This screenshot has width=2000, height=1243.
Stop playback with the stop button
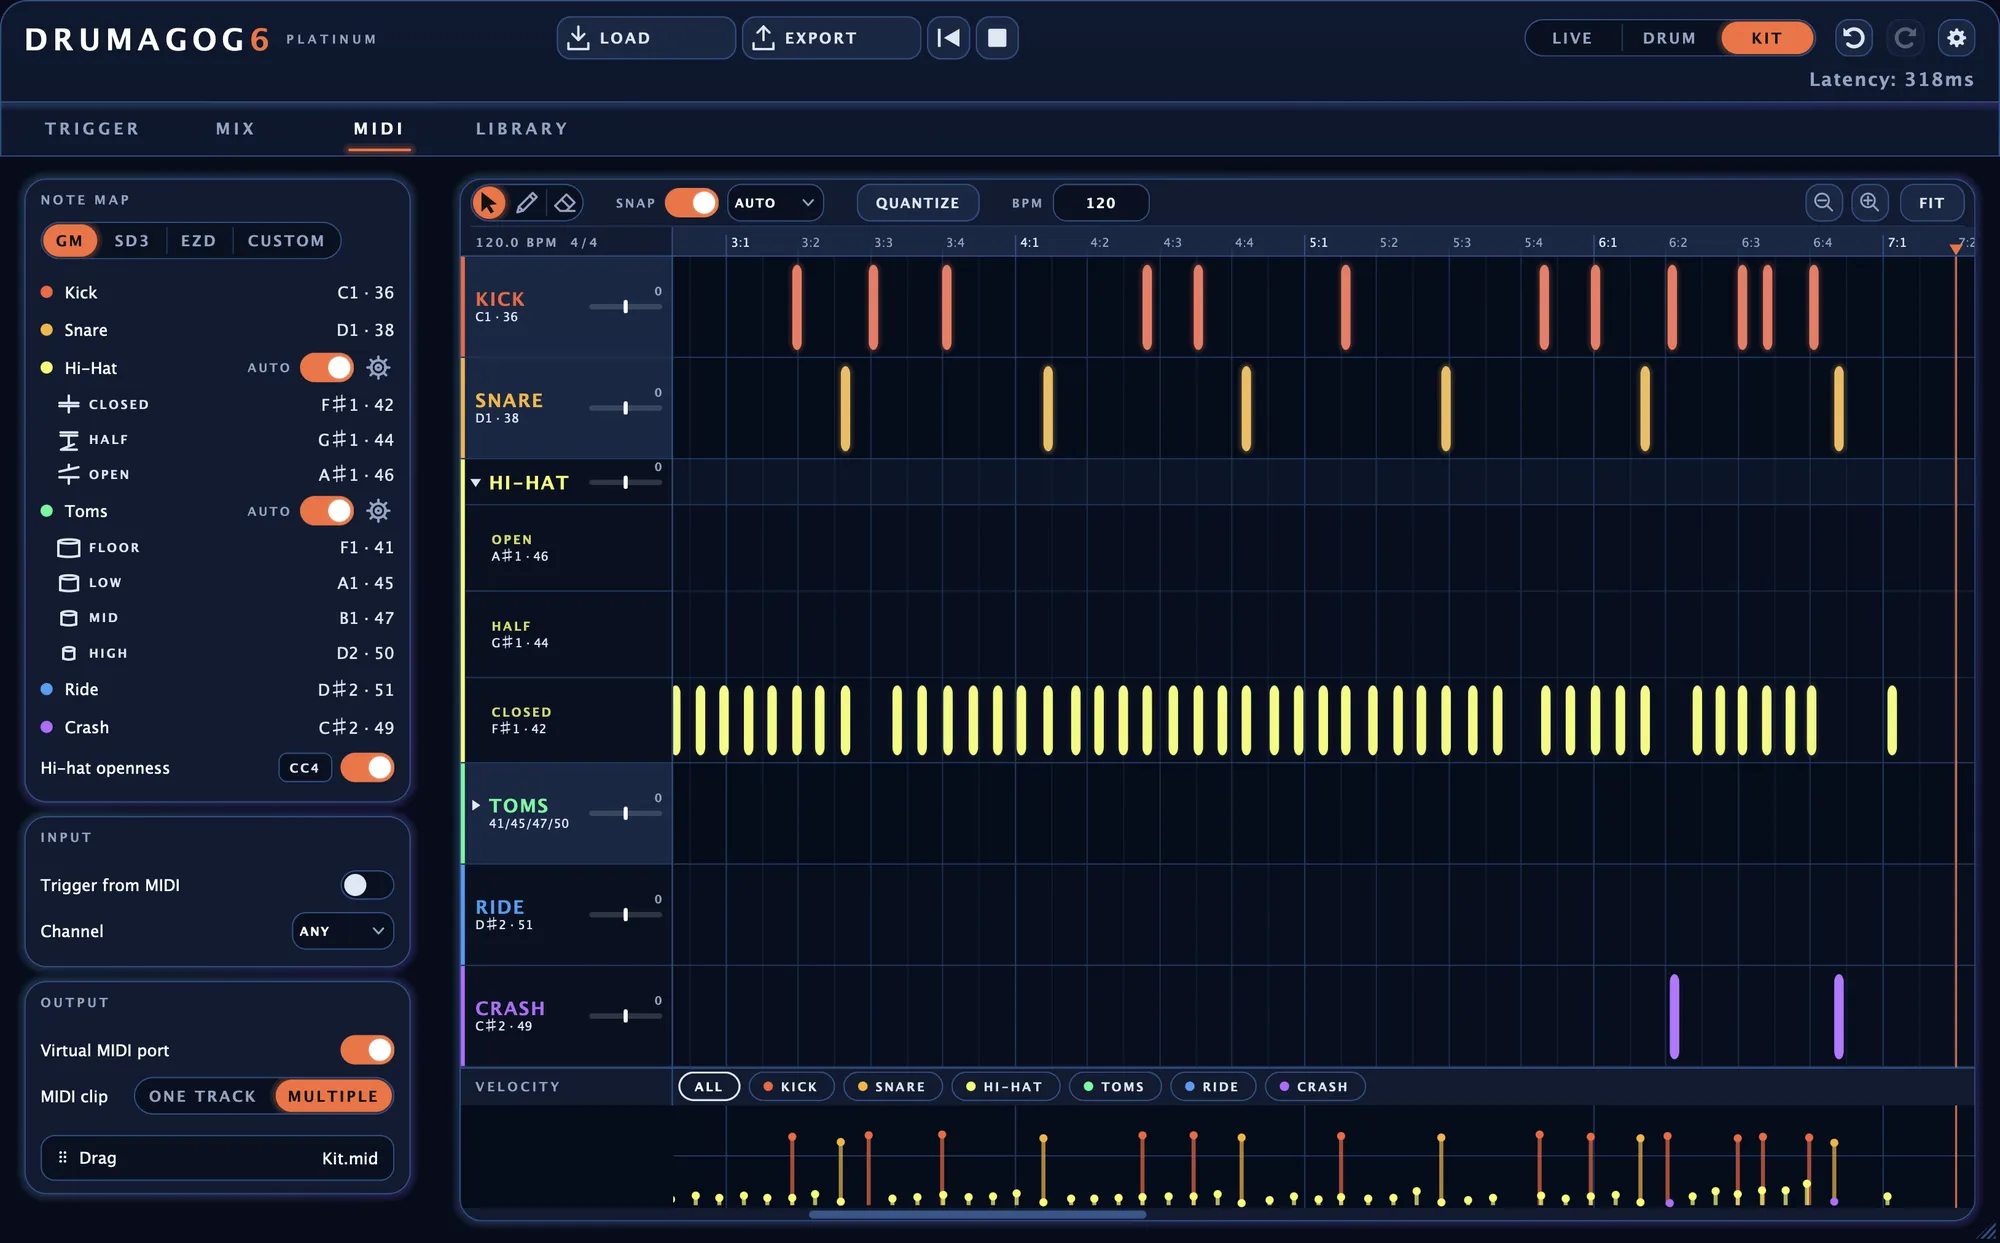pos(997,38)
